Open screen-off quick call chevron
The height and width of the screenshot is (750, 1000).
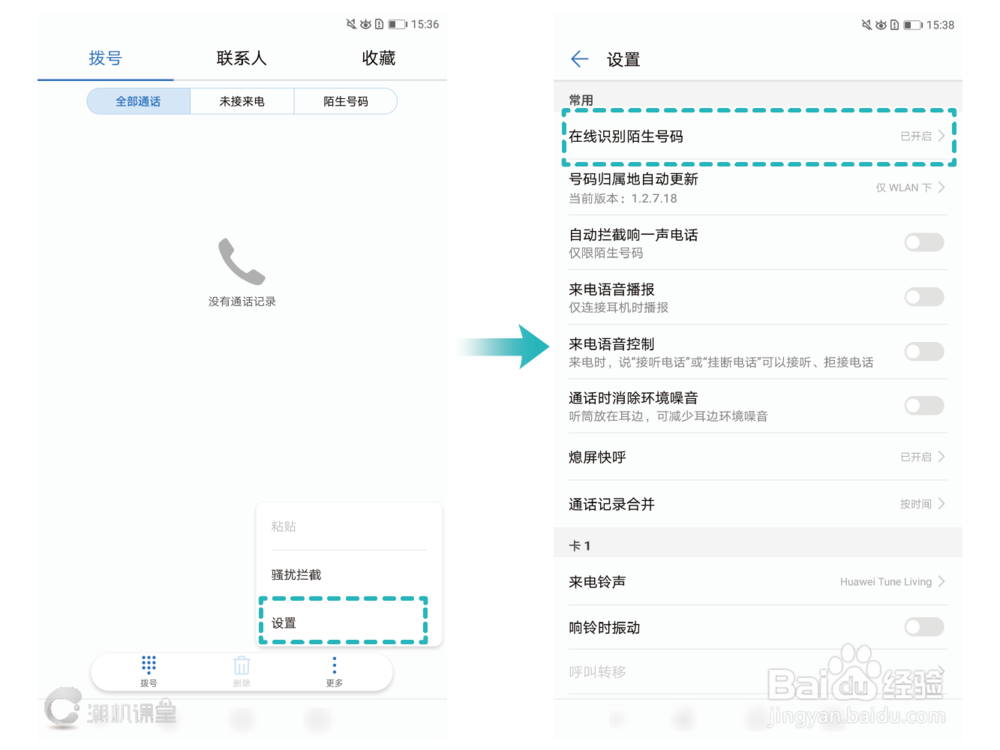click(x=941, y=457)
